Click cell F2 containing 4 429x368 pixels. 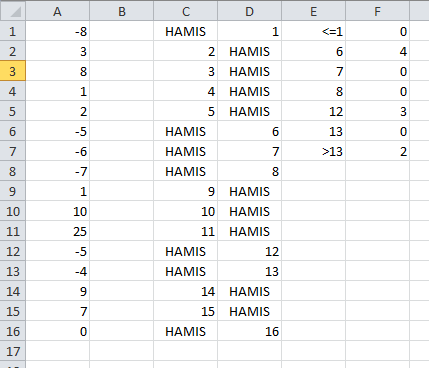pos(378,51)
